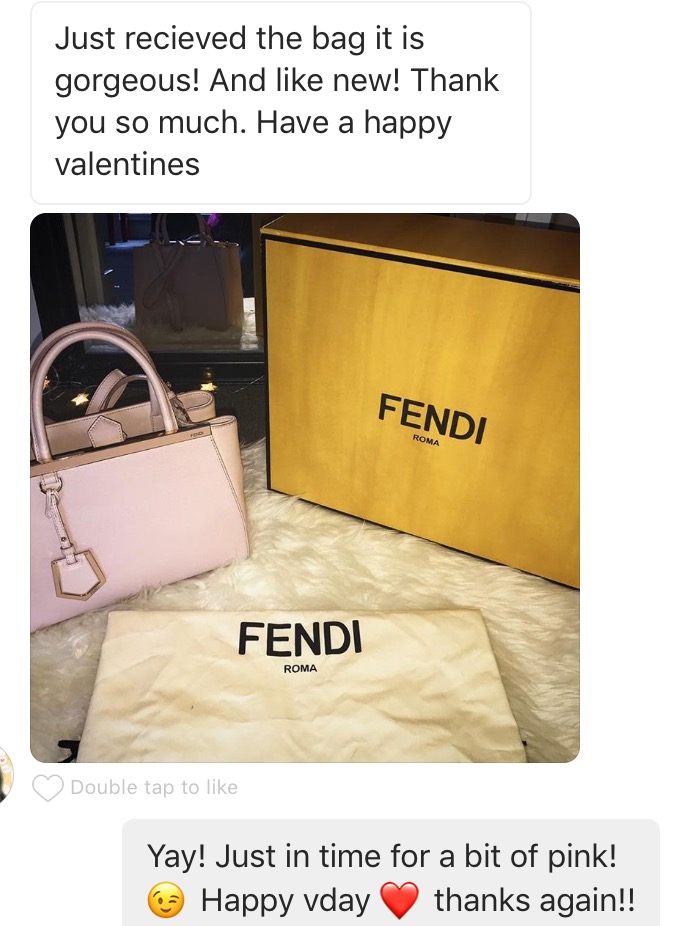This screenshot has height=926, width=676.
Task: Tap the sender's profile avatar
Action: [6, 774]
